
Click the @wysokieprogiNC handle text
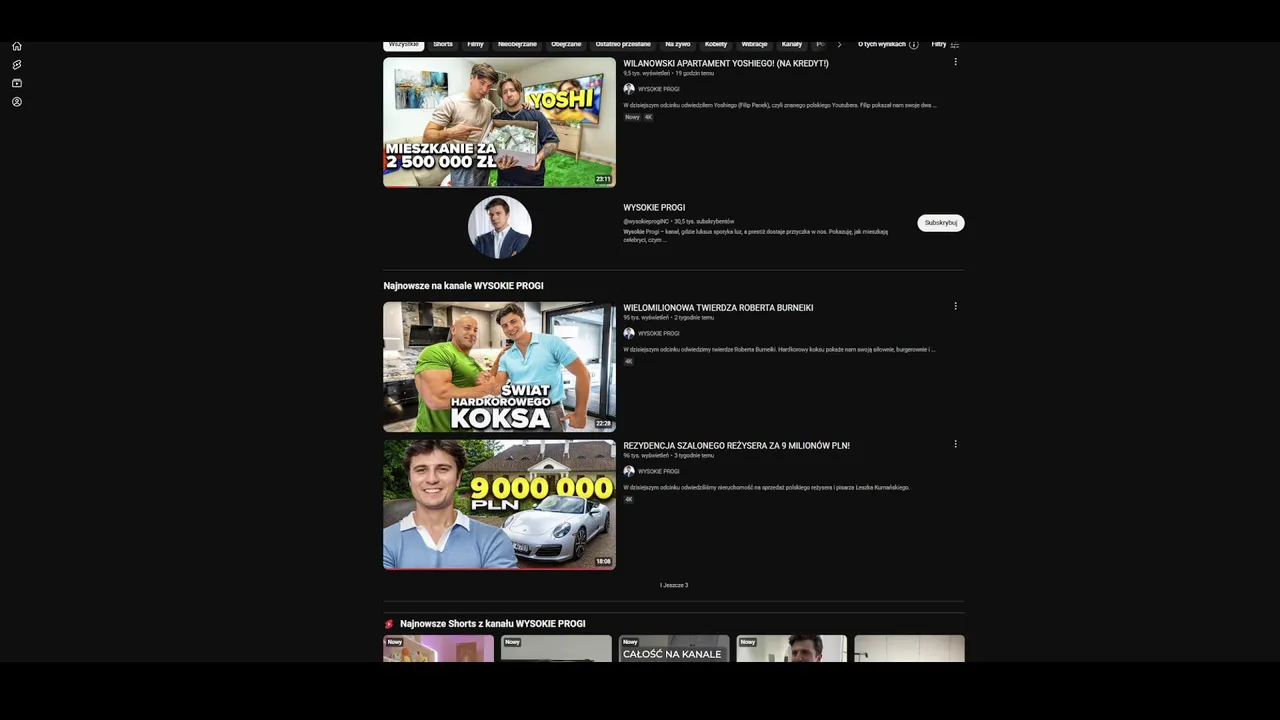[646, 221]
